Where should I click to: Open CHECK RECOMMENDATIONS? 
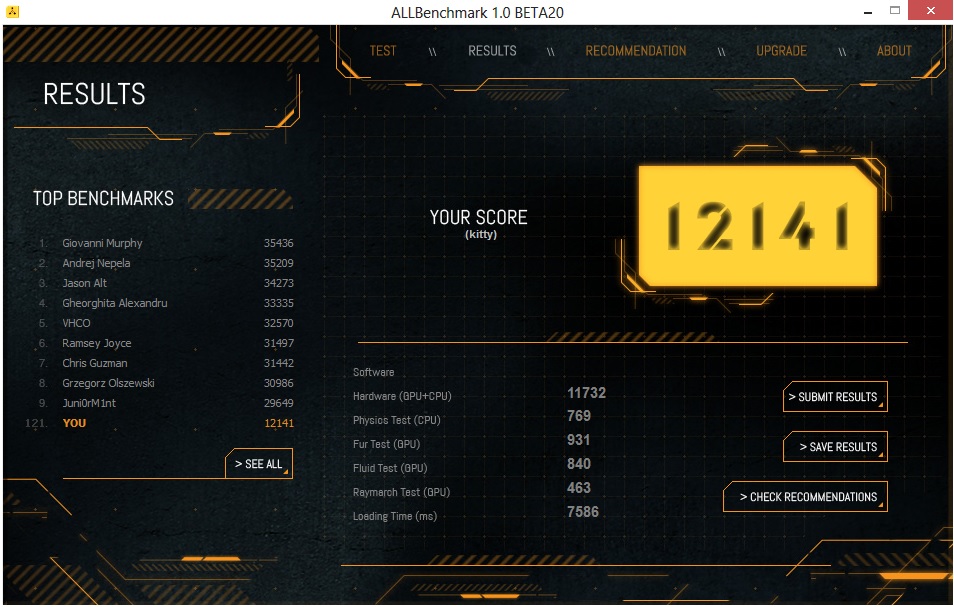coord(805,497)
